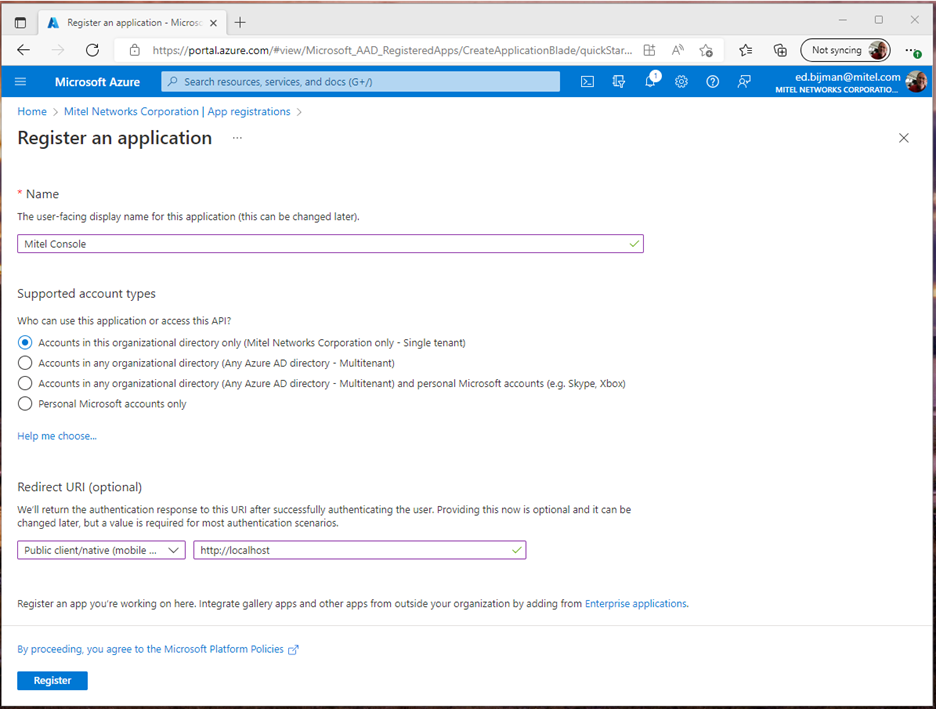Open the portal hamburger menu
The image size is (936, 709).
point(20,82)
